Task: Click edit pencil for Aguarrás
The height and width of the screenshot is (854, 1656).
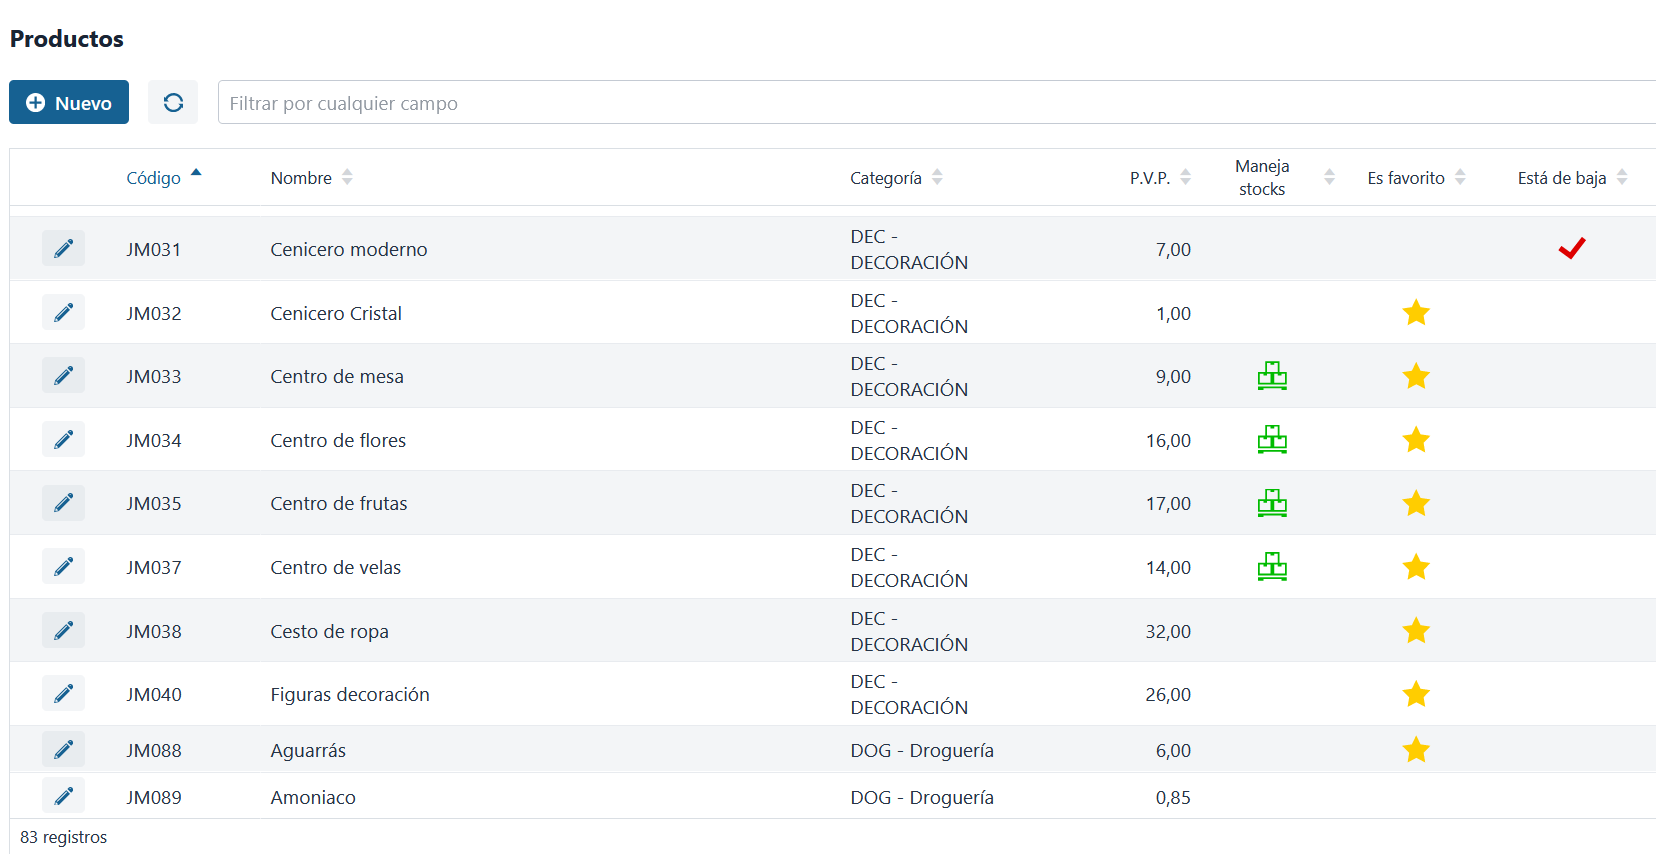Action: tap(63, 750)
